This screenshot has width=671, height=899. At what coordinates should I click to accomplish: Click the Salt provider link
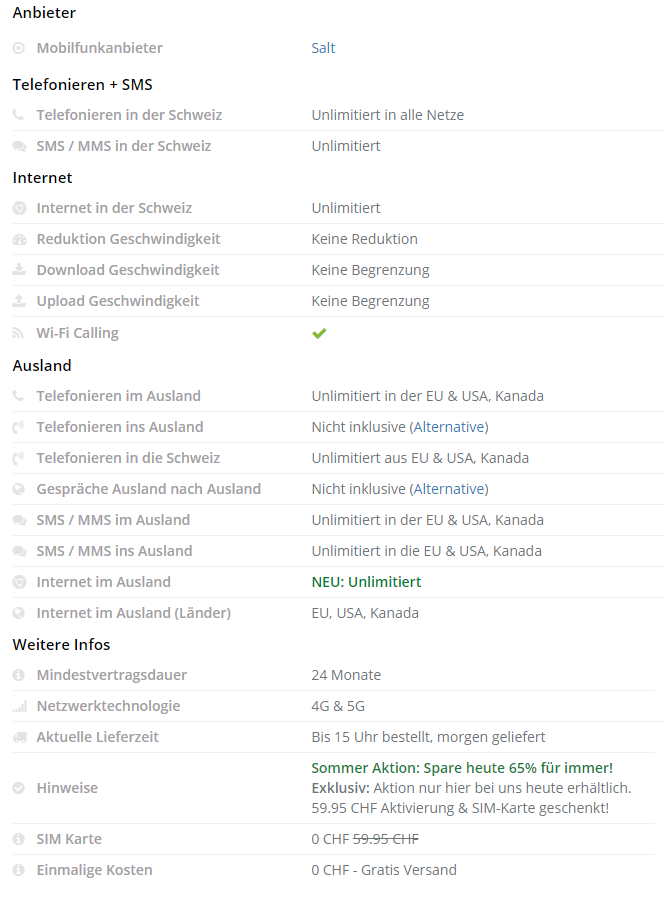point(323,48)
